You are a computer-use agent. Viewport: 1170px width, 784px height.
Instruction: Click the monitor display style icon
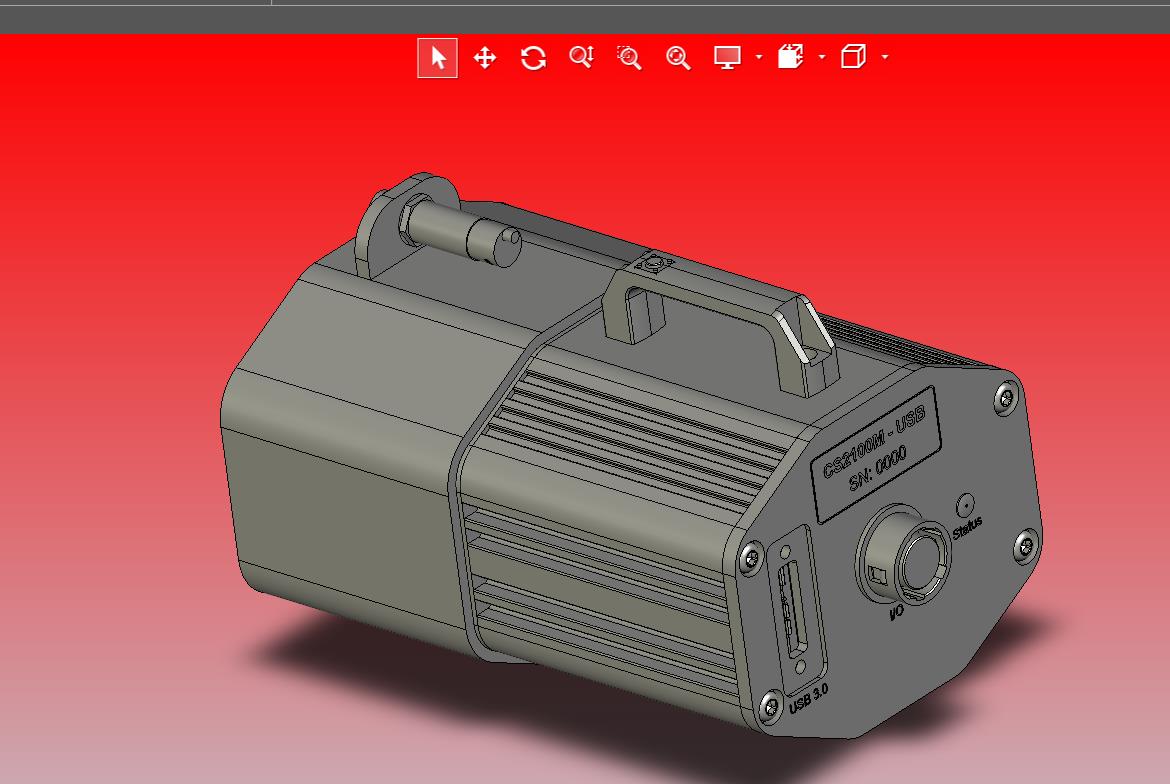tap(728, 57)
